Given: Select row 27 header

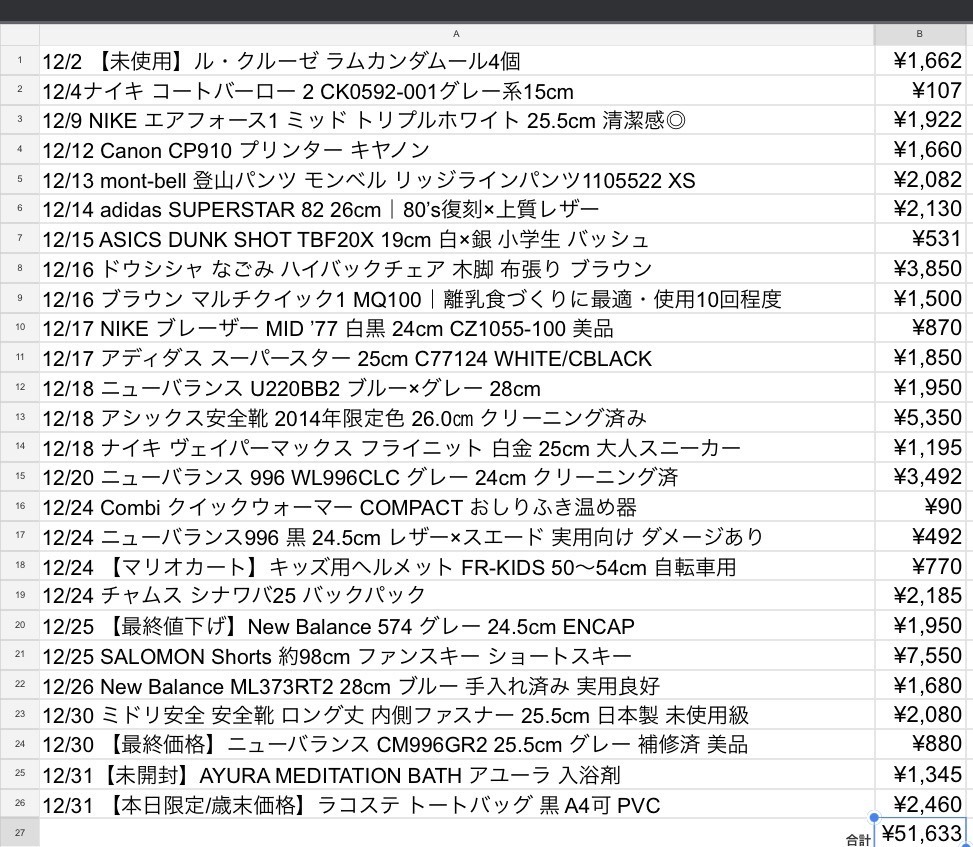Looking at the screenshot, I should [20, 833].
